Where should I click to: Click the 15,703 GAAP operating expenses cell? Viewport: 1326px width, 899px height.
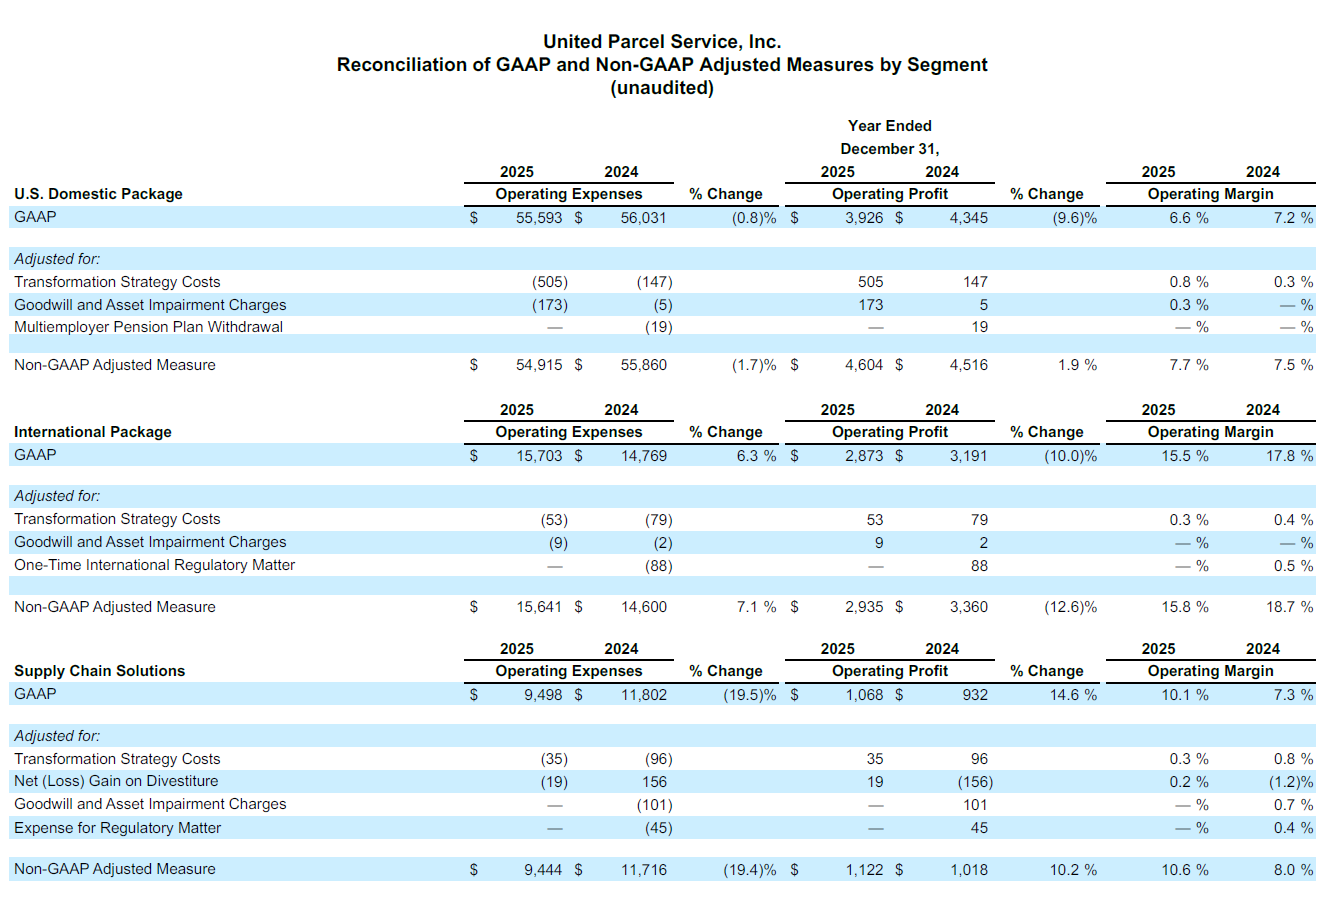(539, 456)
